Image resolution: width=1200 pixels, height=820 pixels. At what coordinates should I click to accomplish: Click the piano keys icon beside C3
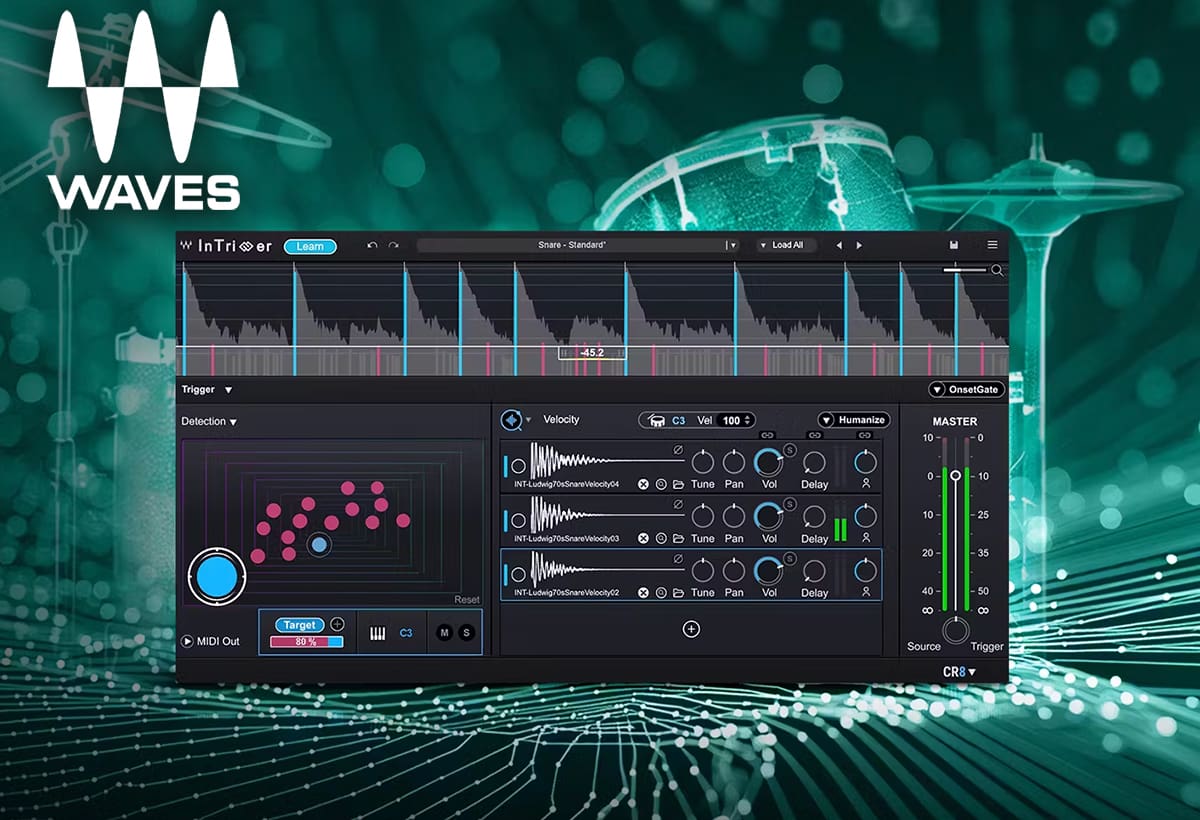[378, 633]
